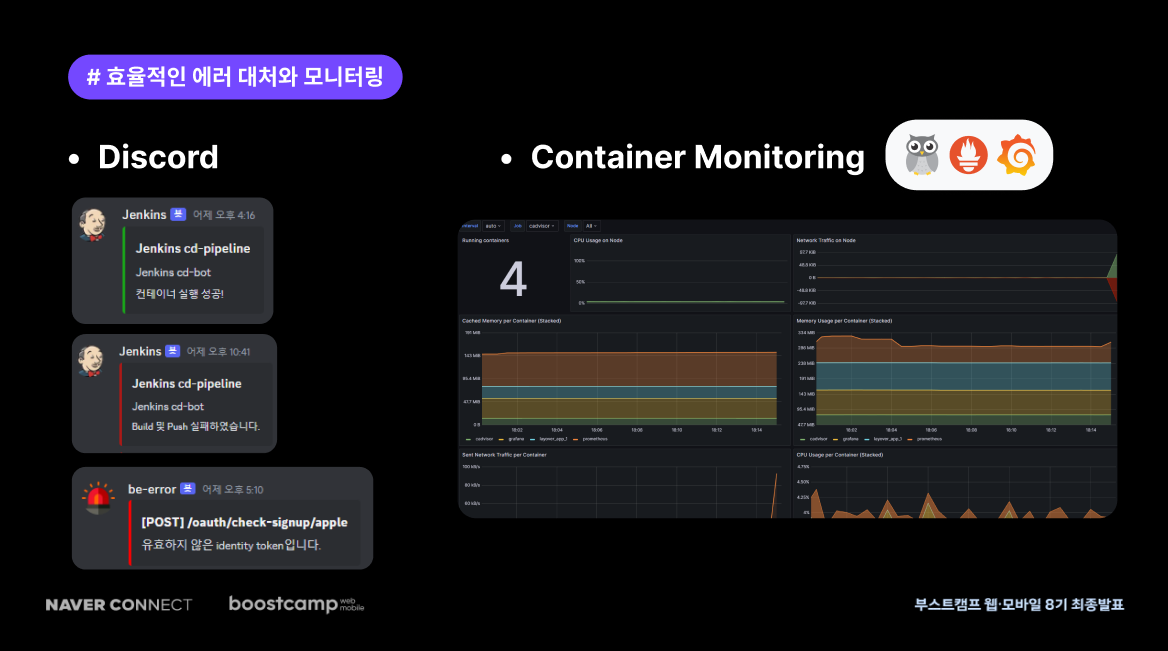Open 'Sent Network Traffic per Container' title
This screenshot has width=1168, height=651.
504,455
